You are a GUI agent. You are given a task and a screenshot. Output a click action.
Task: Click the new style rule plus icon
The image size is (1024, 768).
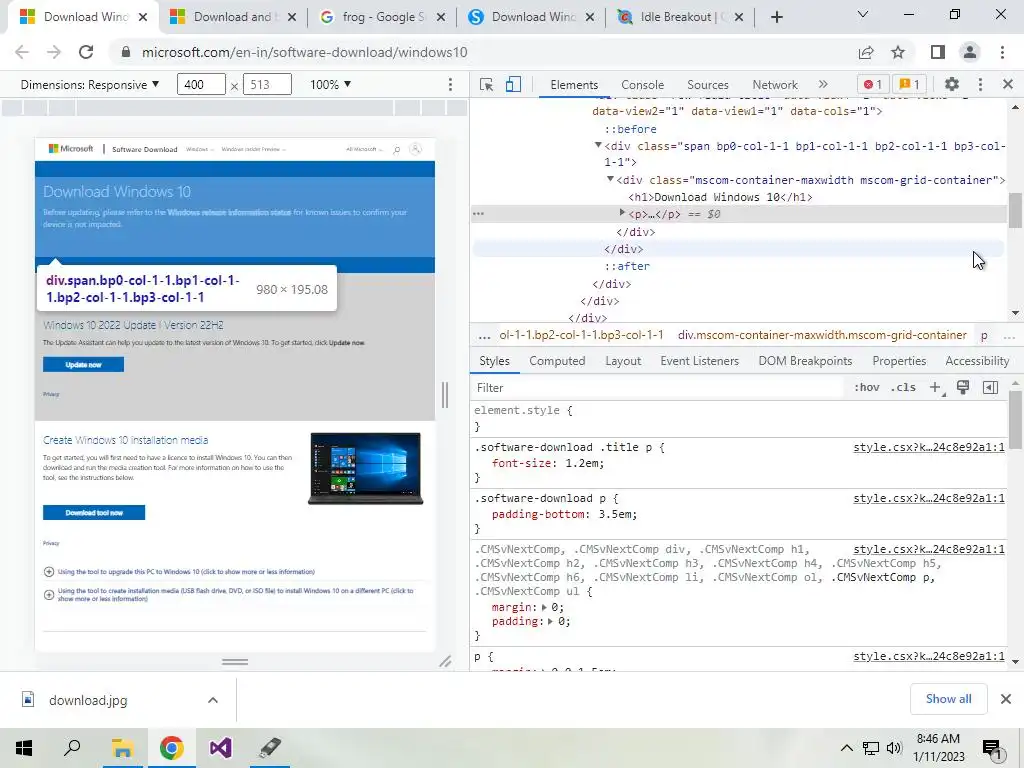pos(935,387)
